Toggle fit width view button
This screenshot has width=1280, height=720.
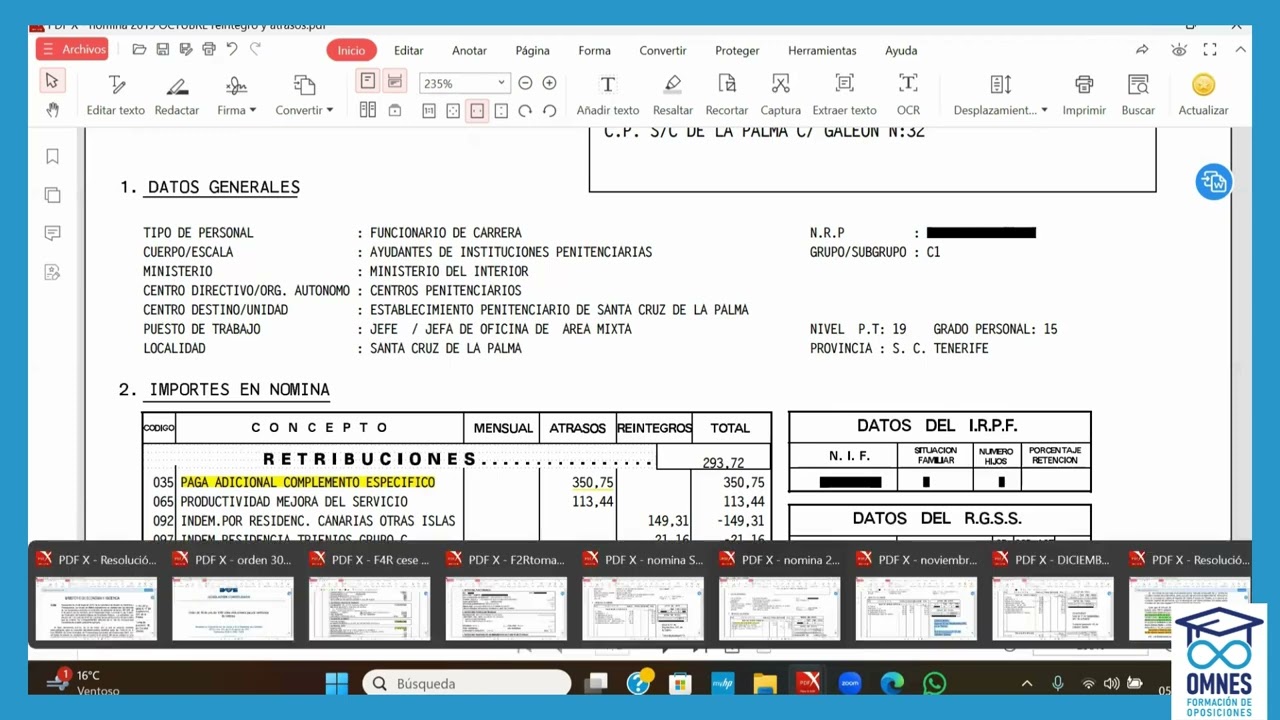[x=477, y=111]
